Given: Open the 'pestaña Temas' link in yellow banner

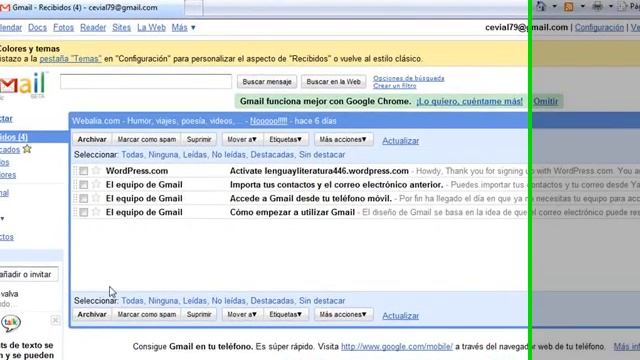Looking at the screenshot, I should pos(70,59).
